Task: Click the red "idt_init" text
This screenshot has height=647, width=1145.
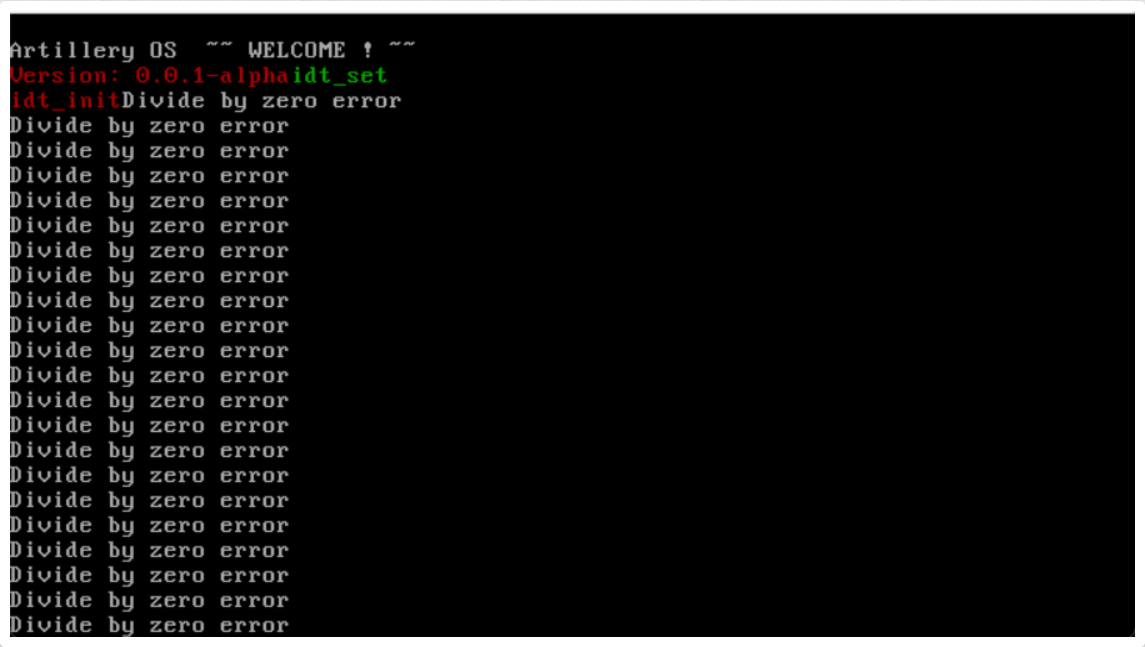Action: point(66,101)
